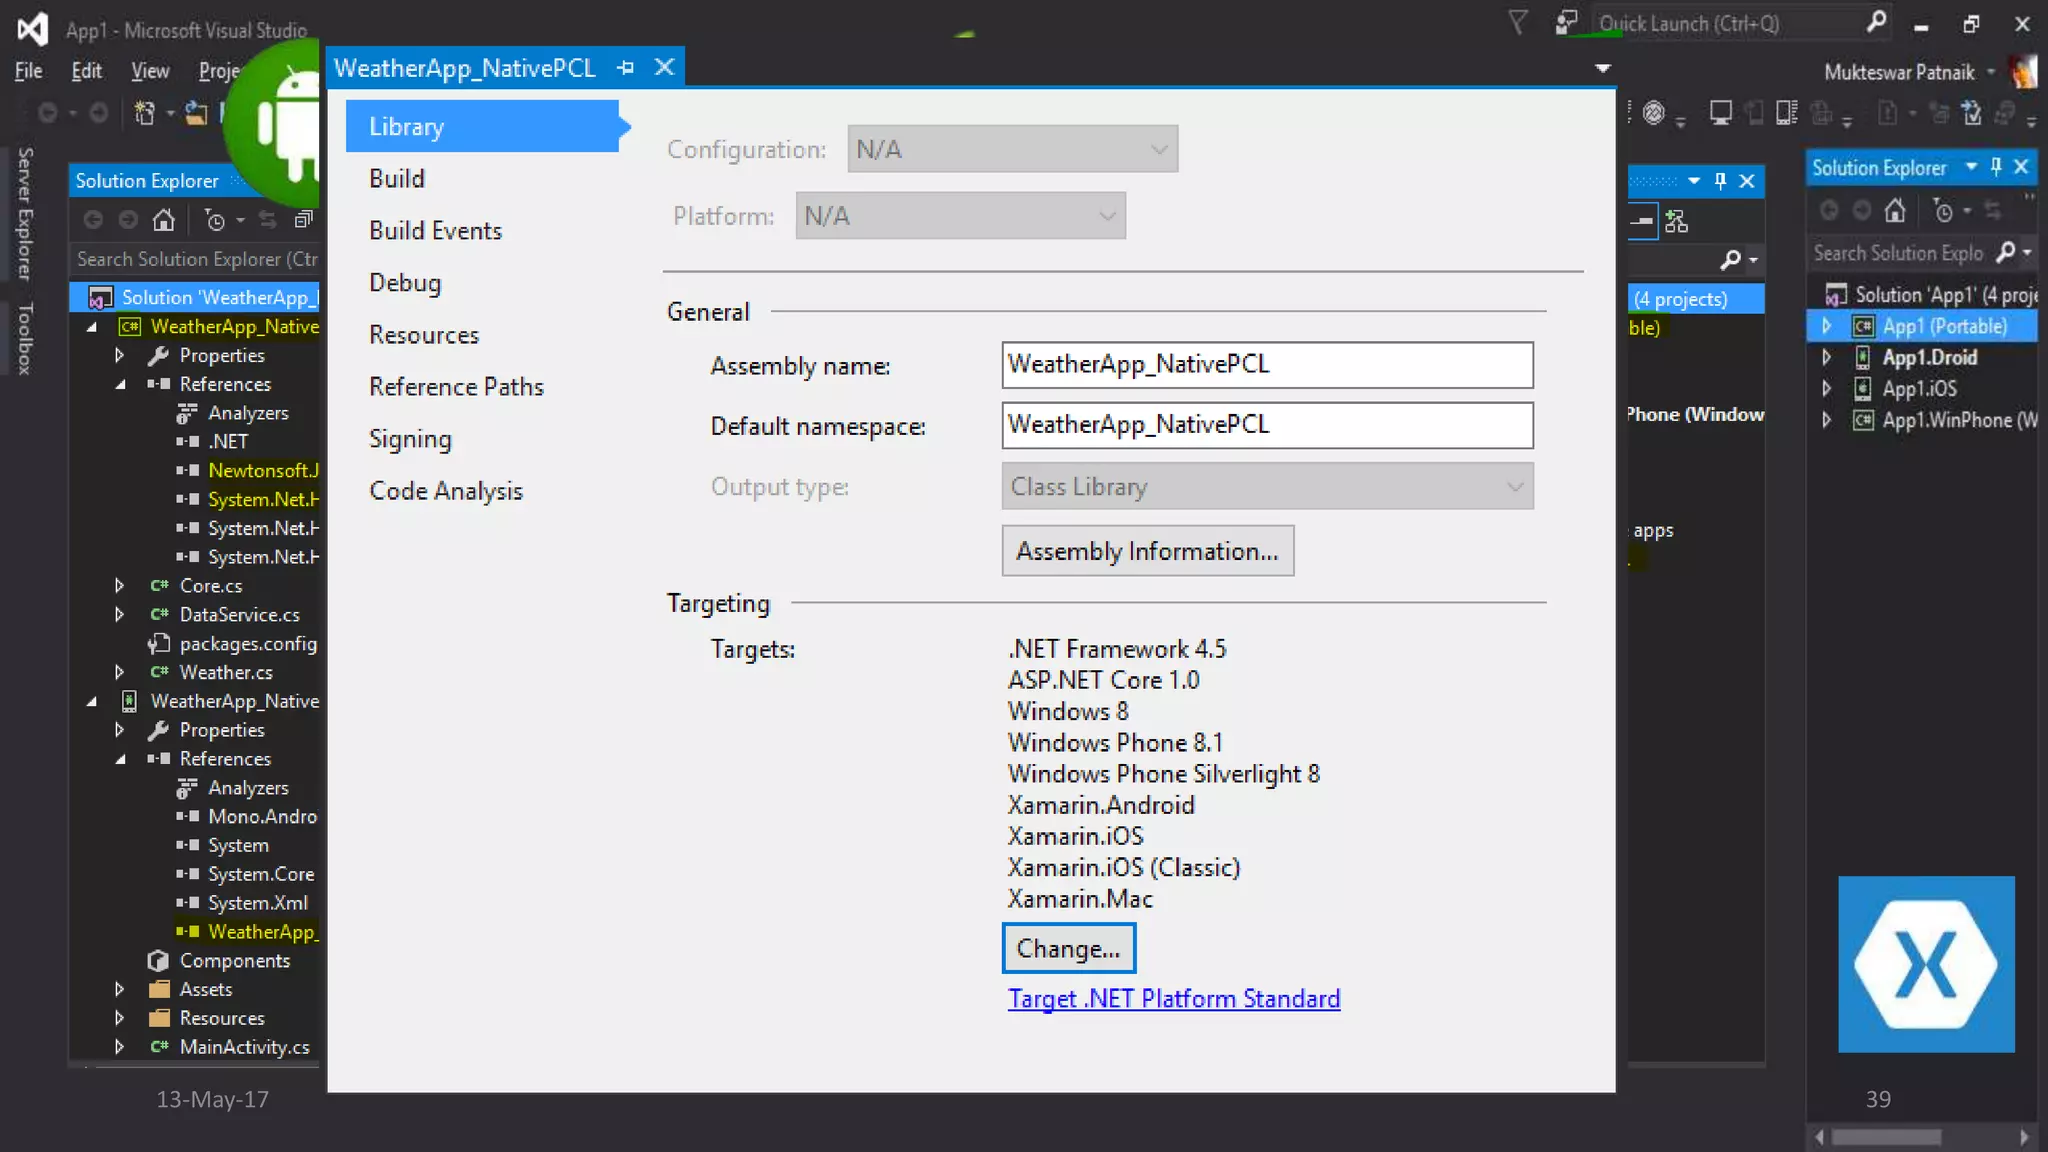Select the Code Analysis tab

click(x=446, y=490)
